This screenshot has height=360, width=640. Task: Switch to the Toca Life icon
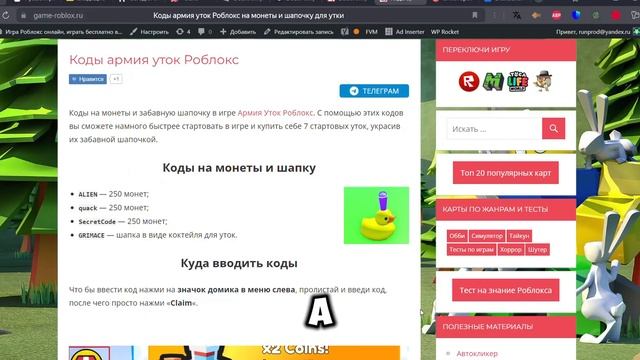tap(518, 81)
